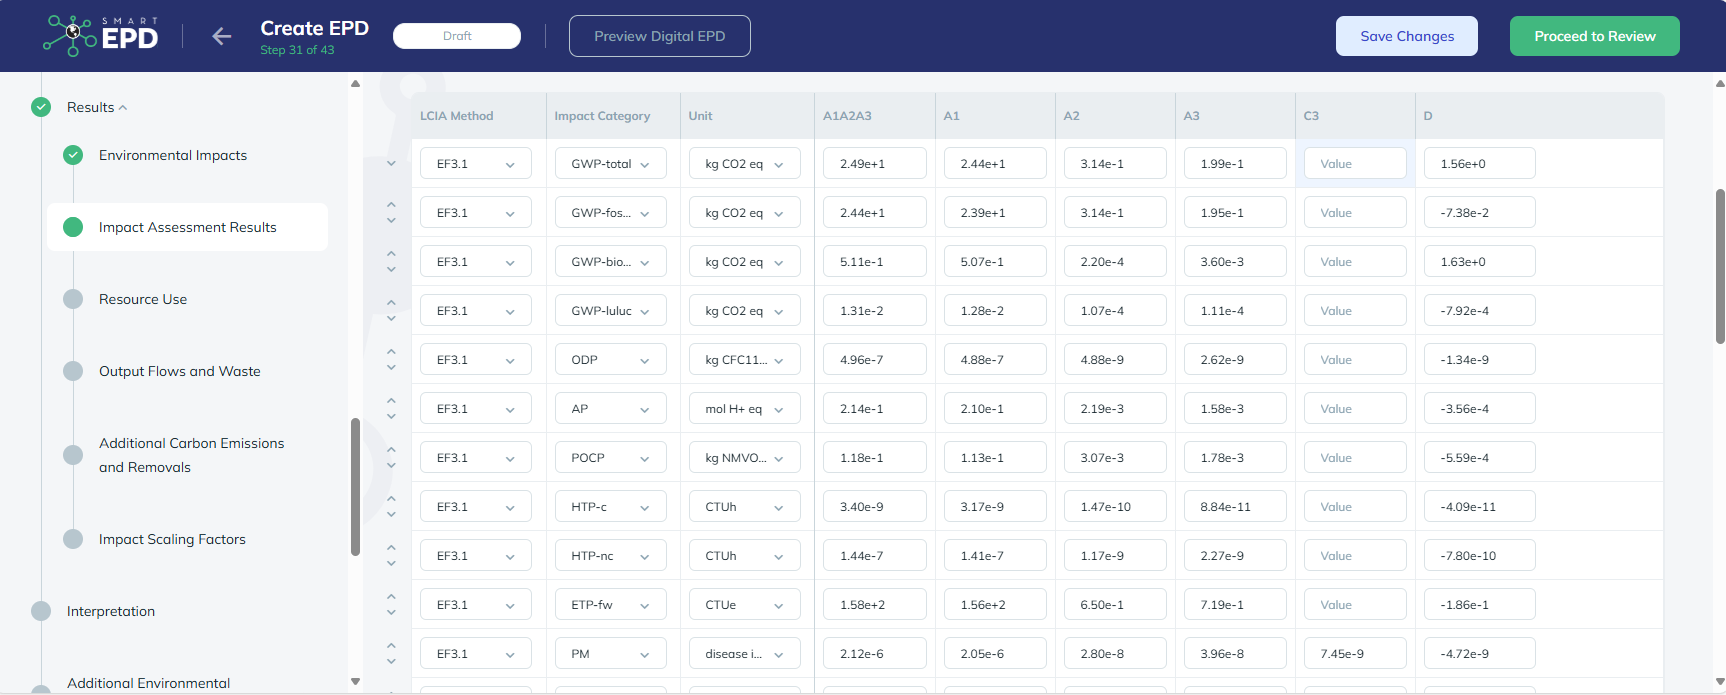Click the sidebar scroll-up arrow
Viewport: 1726px width, 695px height.
[x=355, y=84]
